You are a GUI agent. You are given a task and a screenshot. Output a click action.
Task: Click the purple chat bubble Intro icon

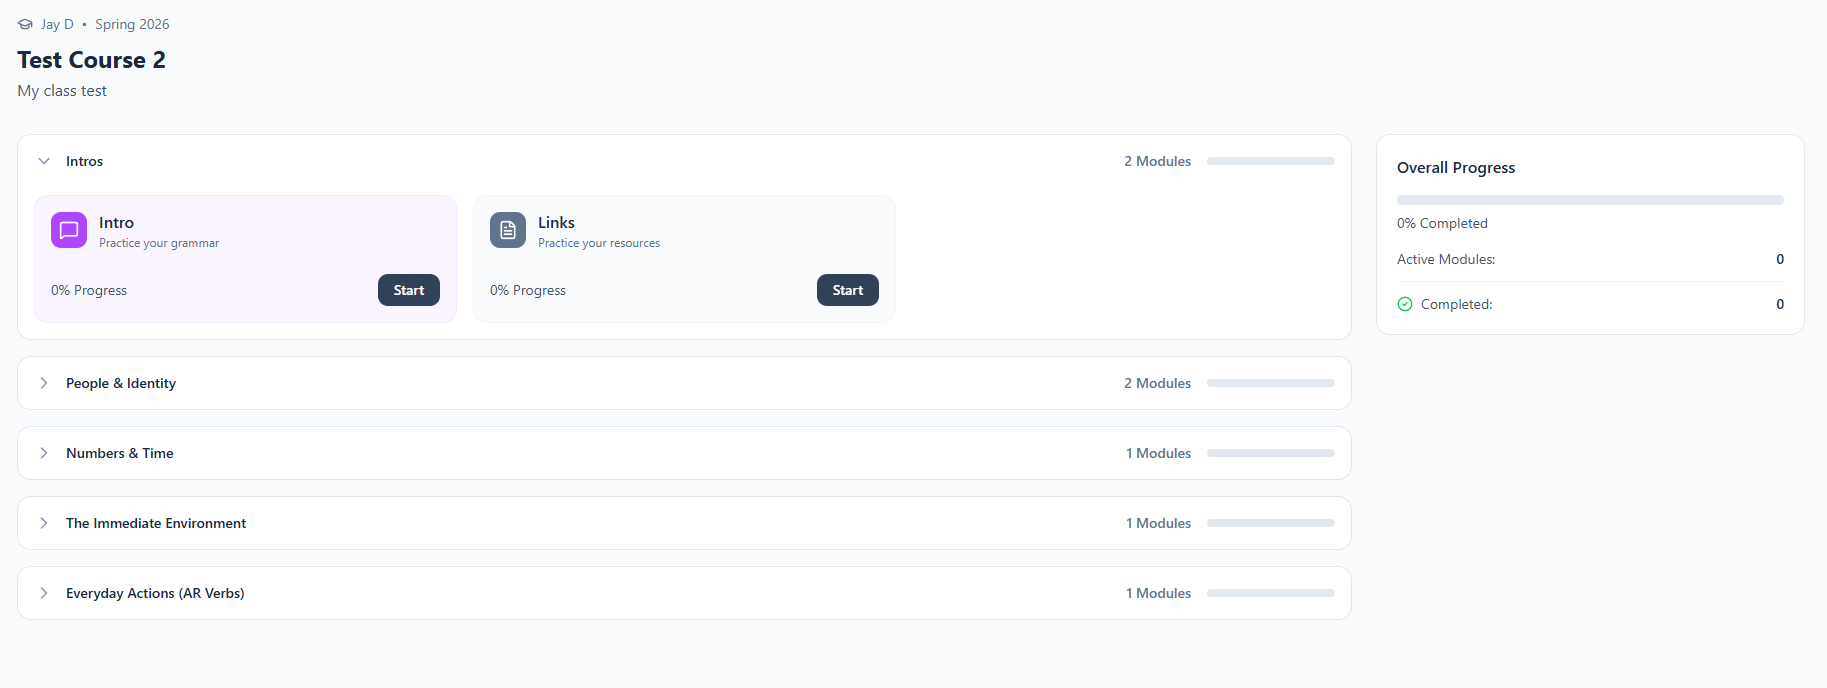click(x=69, y=230)
